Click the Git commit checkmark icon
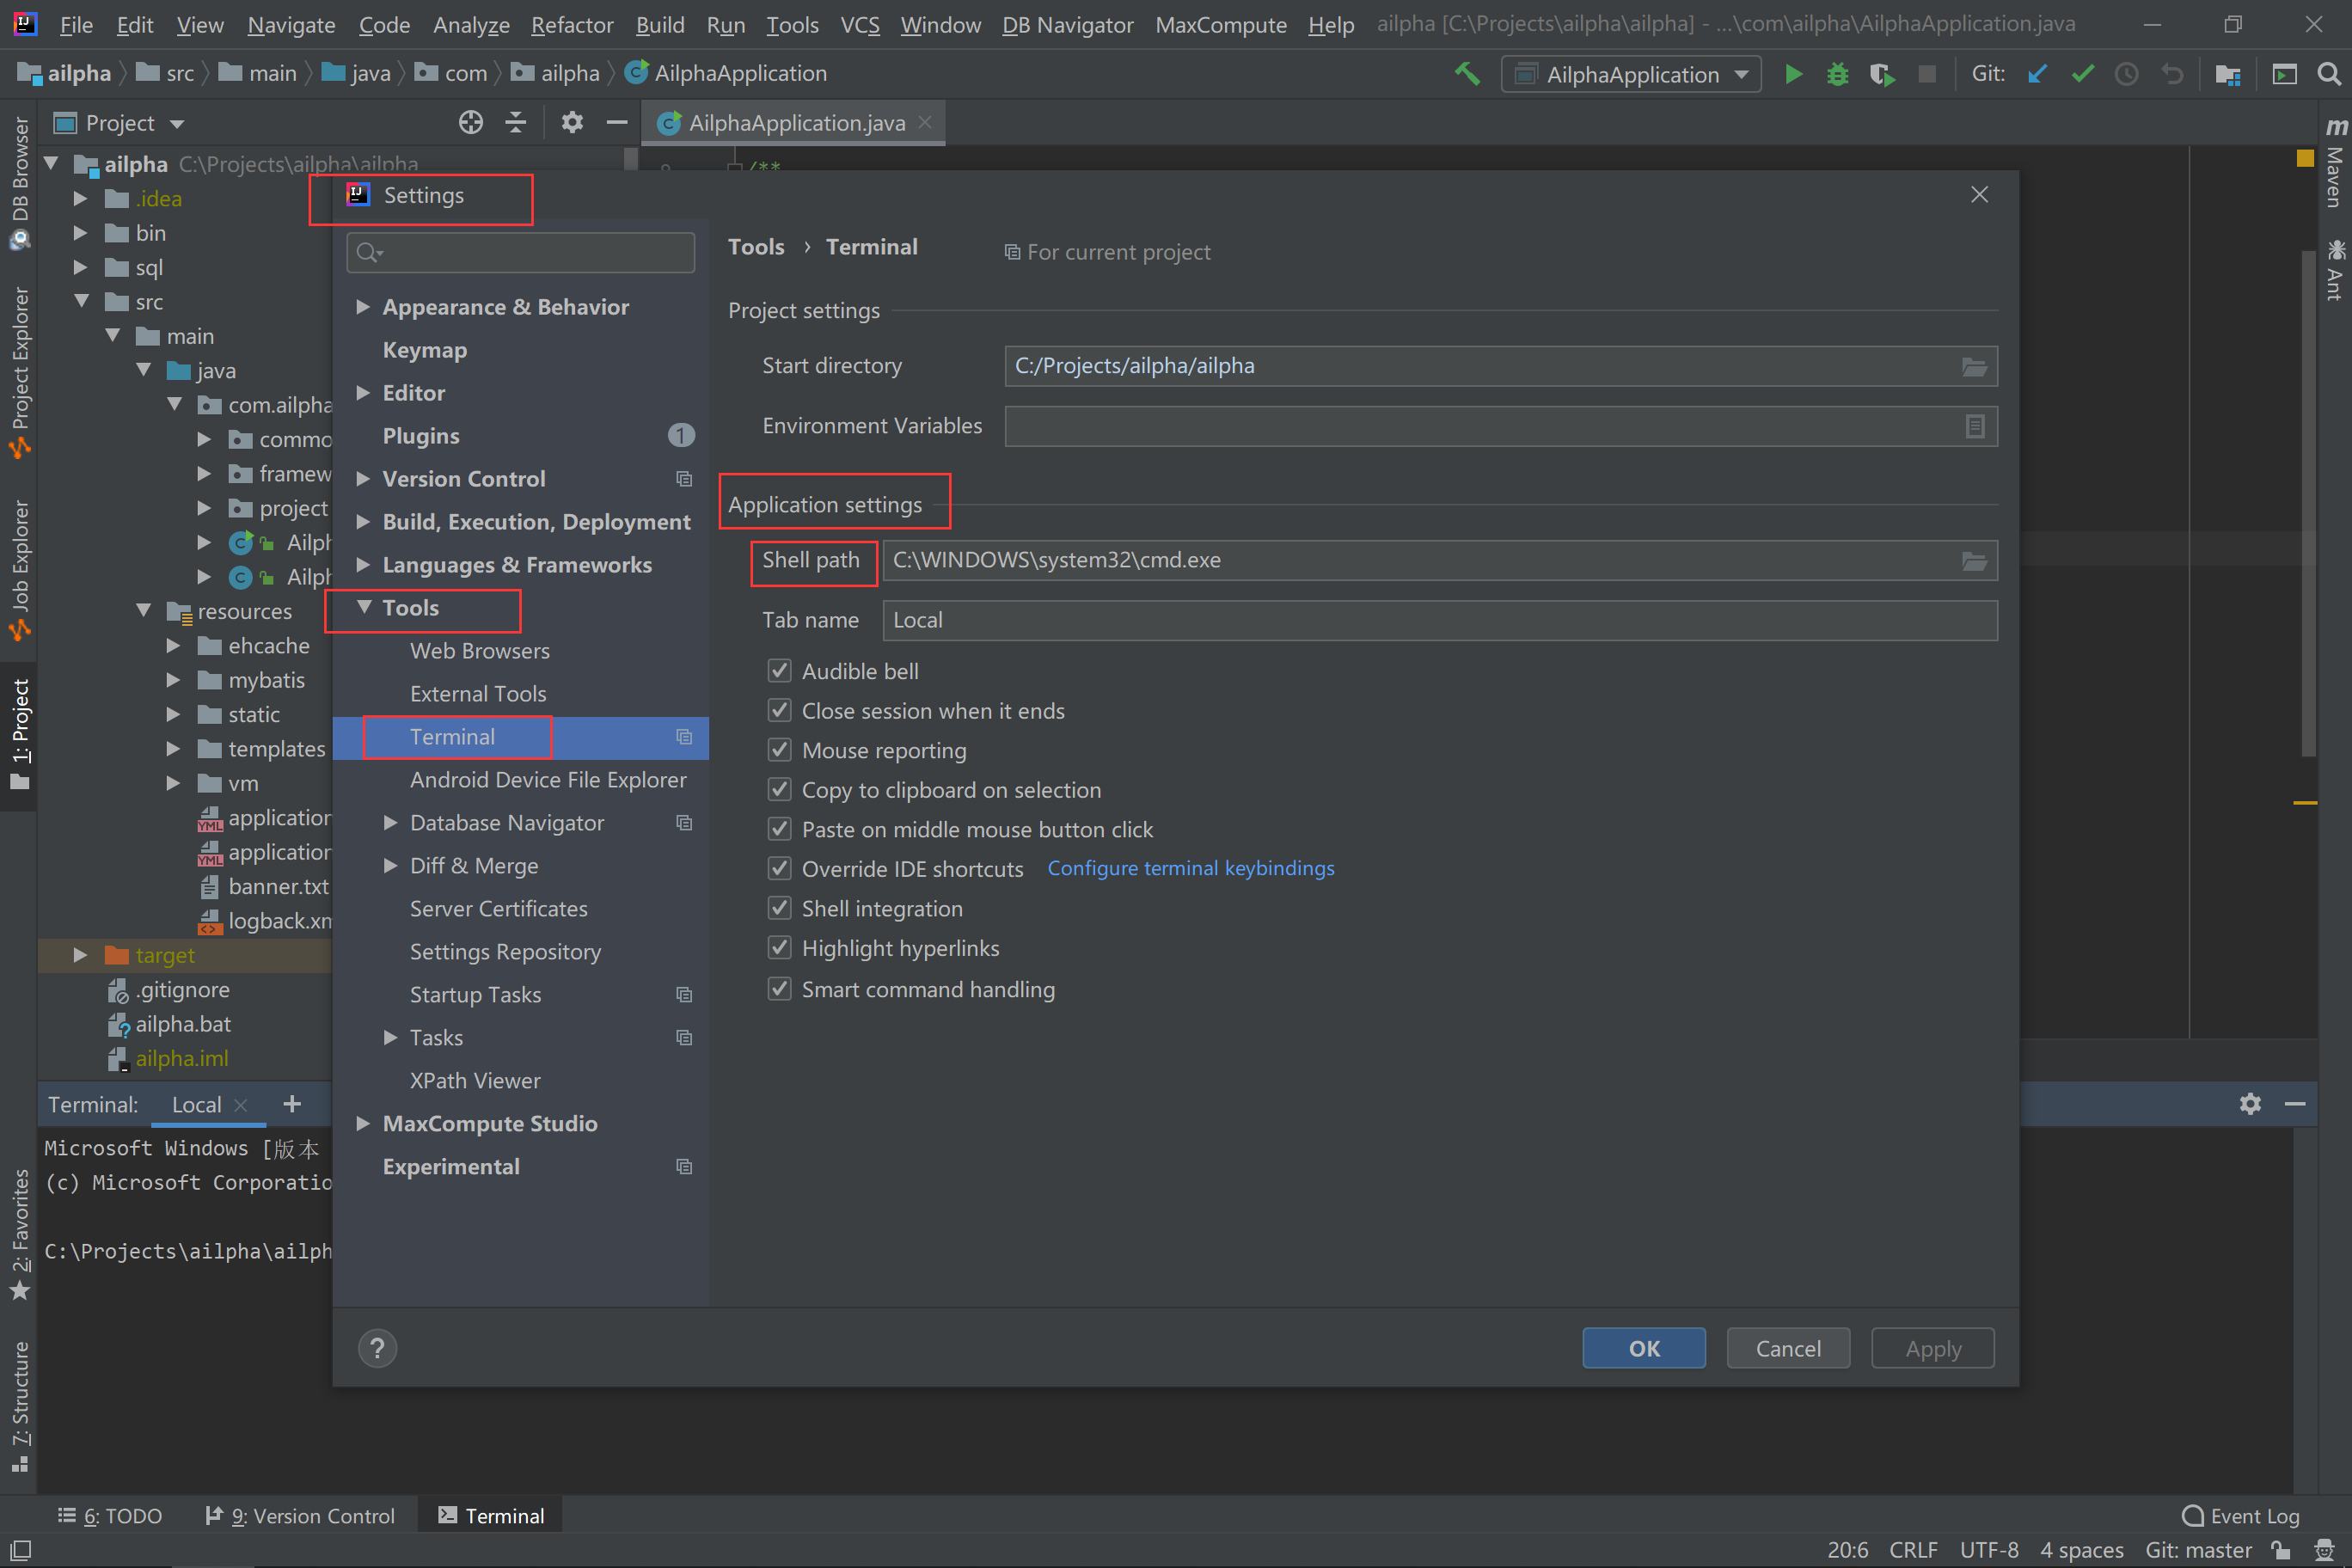Image resolution: width=2352 pixels, height=1568 pixels. pyautogui.click(x=2082, y=74)
